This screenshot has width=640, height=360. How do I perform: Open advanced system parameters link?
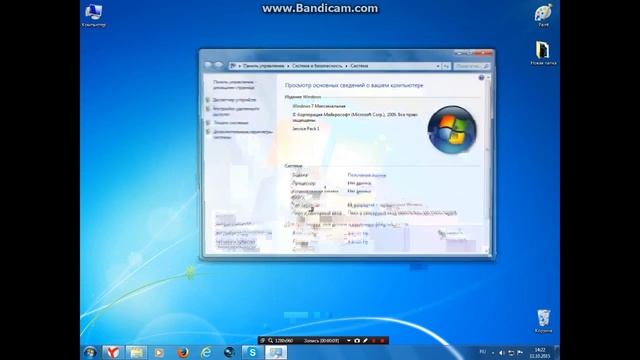click(x=242, y=134)
